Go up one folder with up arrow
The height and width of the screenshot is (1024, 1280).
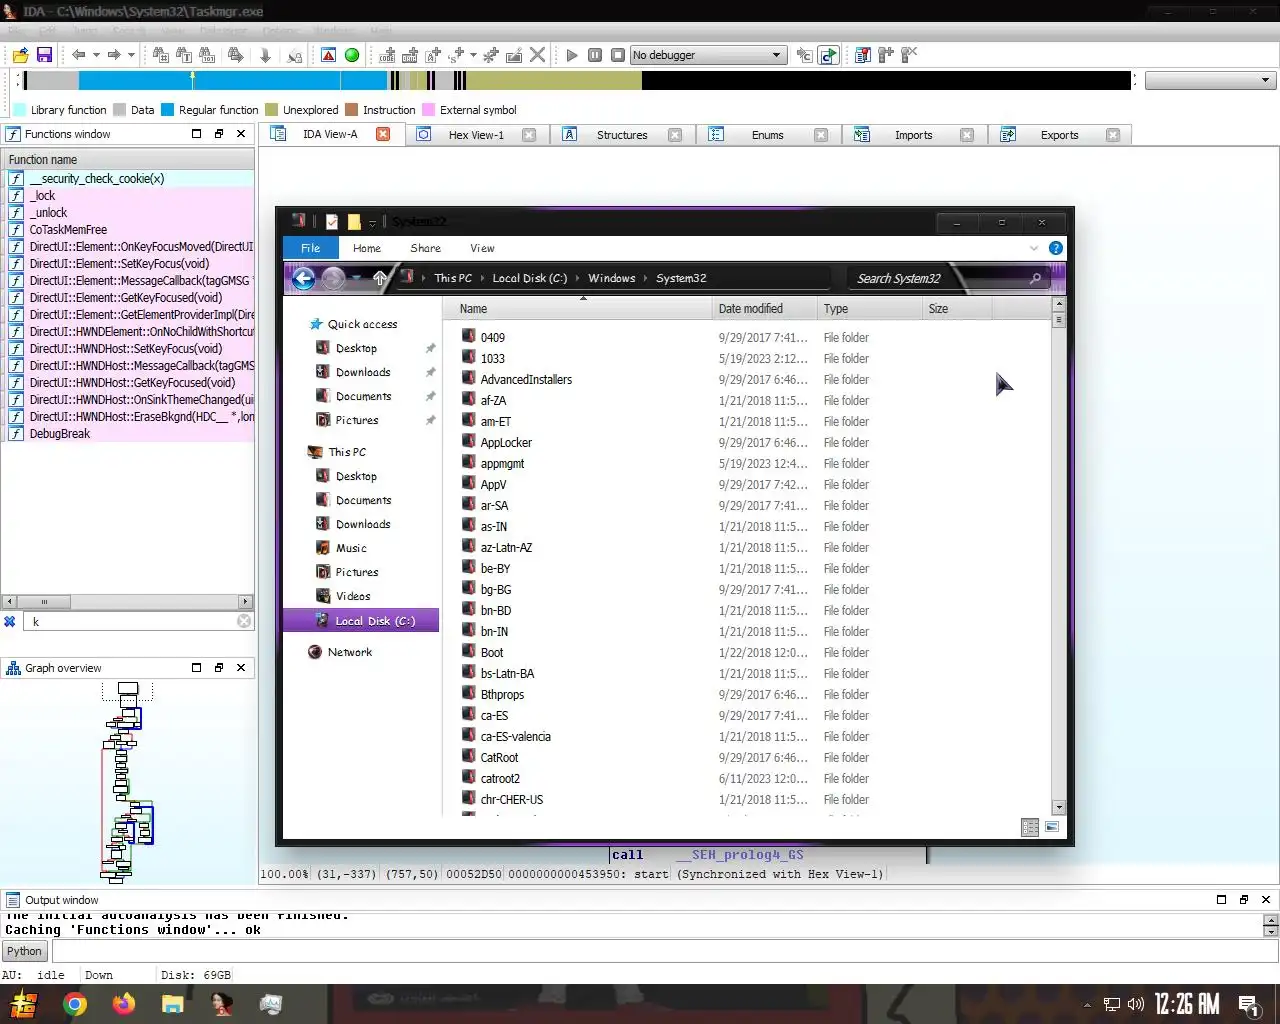click(x=380, y=279)
